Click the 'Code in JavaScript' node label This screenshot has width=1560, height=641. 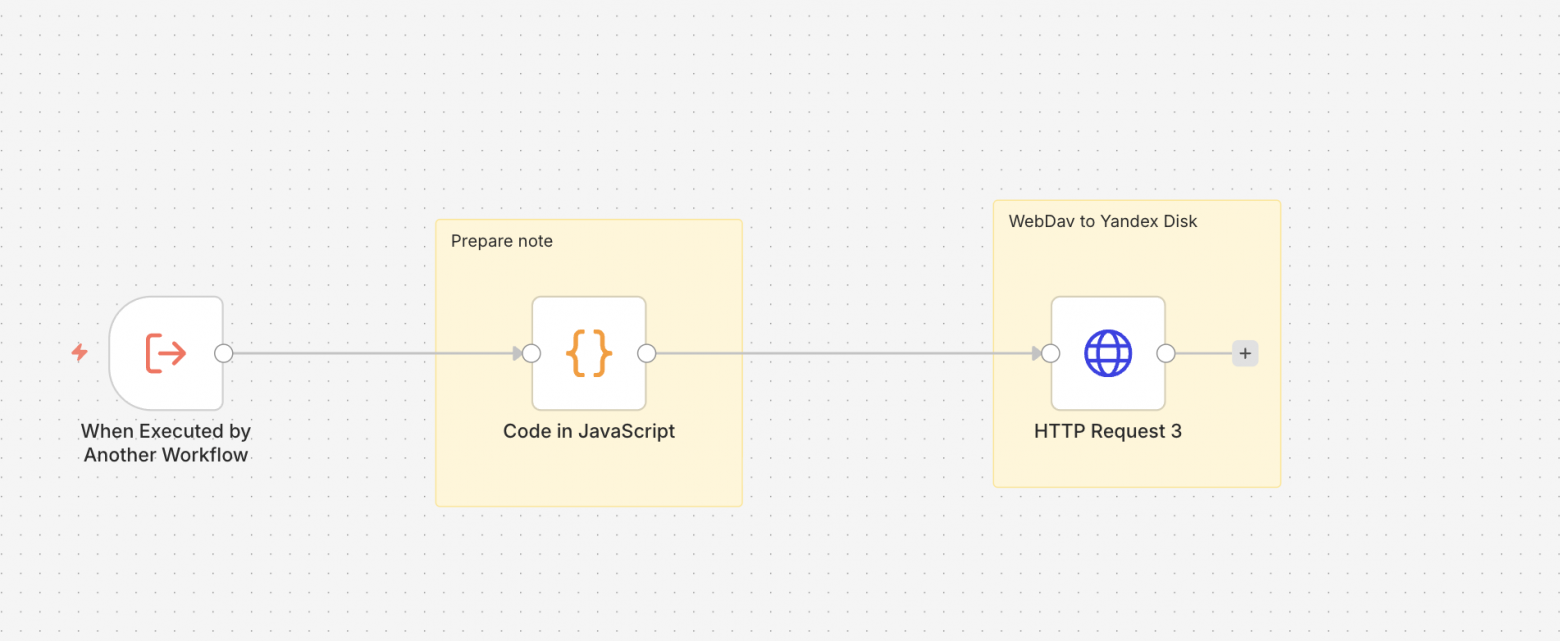tap(589, 432)
